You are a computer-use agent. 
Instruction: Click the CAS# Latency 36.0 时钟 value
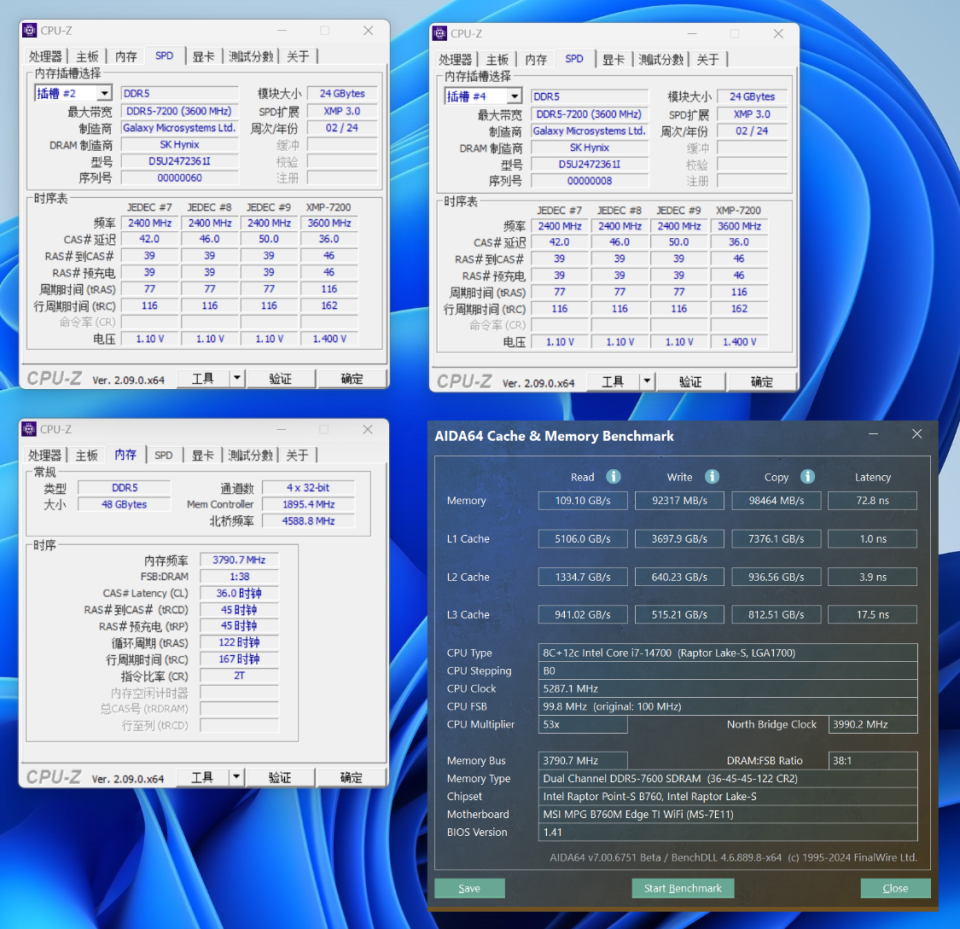(239, 593)
